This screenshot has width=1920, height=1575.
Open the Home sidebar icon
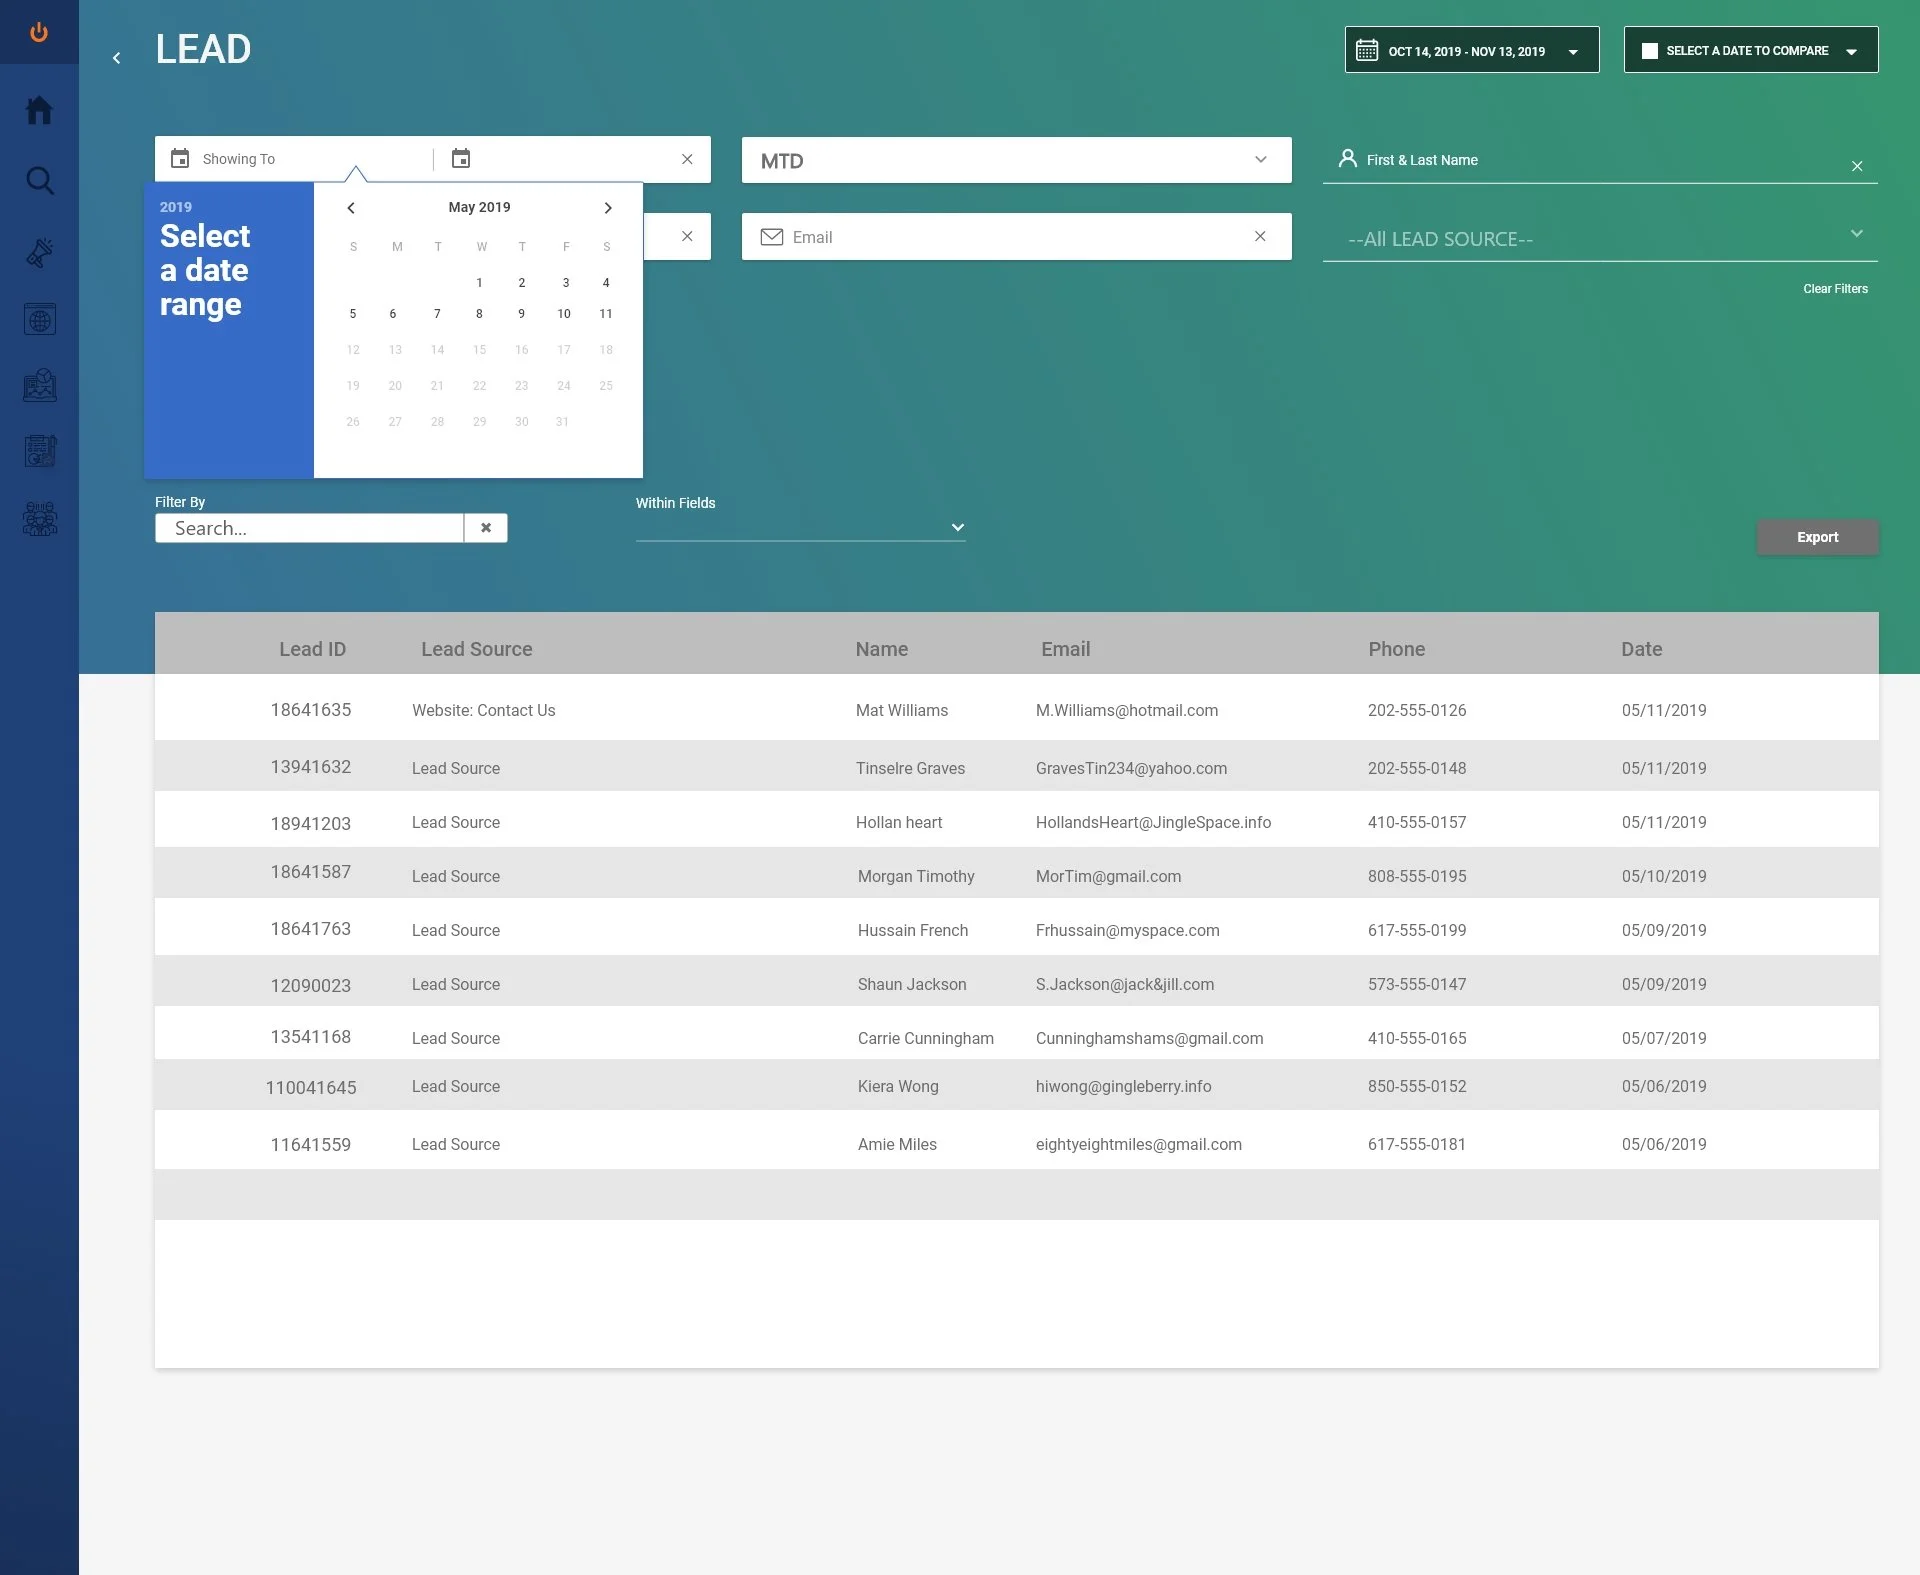click(39, 110)
